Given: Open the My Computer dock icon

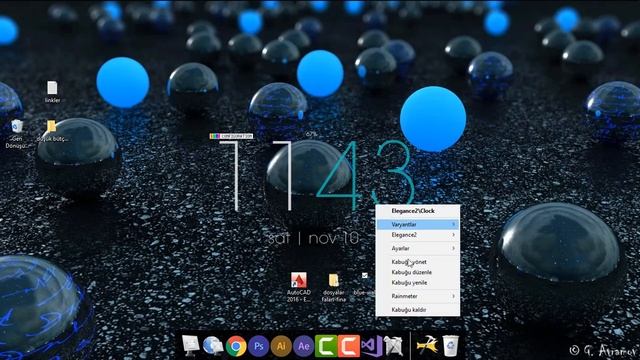Looking at the screenshot, I should click(x=190, y=346).
